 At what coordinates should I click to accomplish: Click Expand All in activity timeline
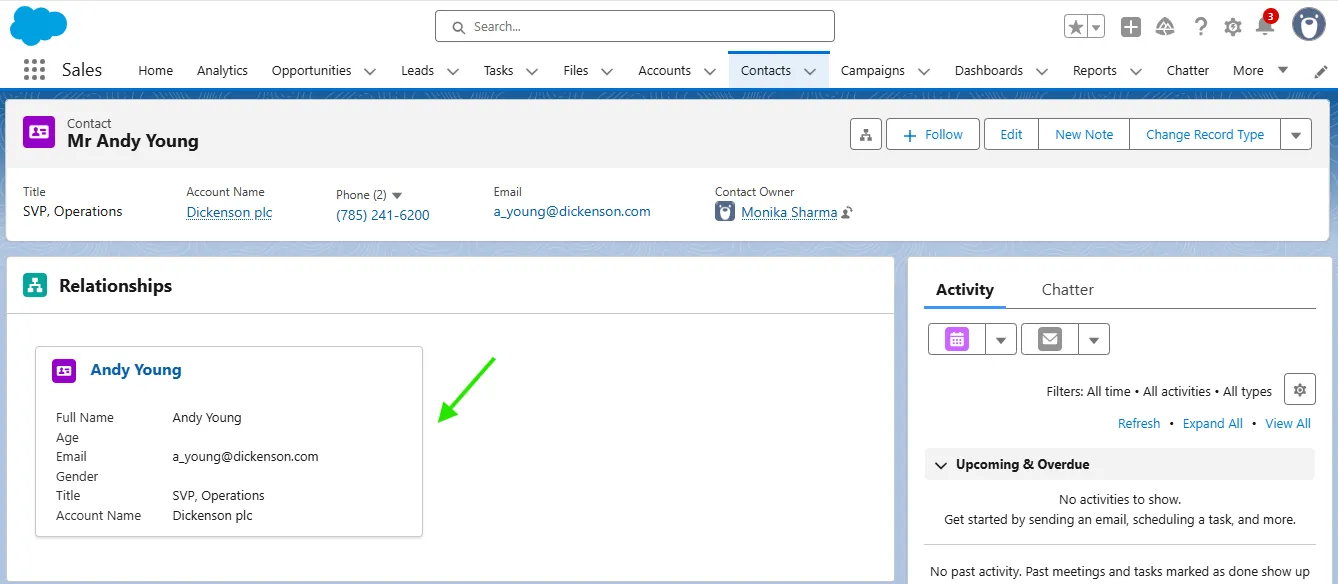(1212, 423)
